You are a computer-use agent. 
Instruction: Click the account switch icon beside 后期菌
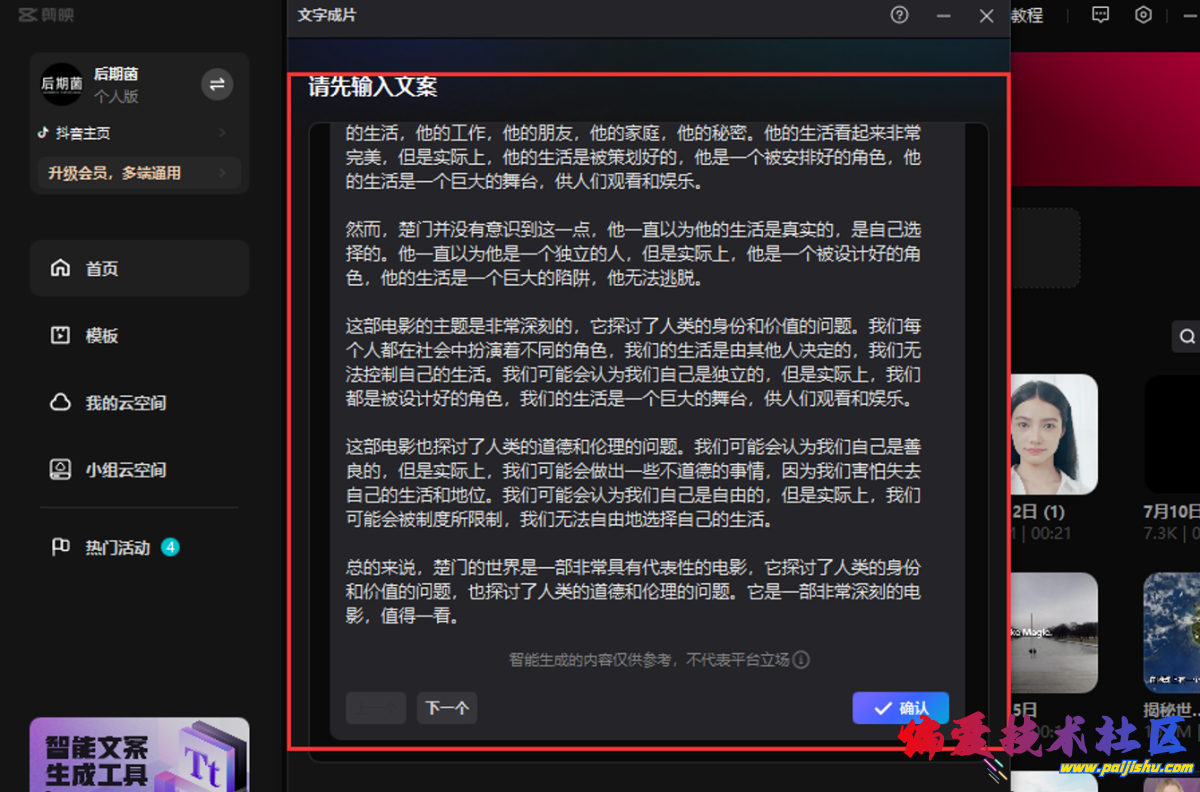[x=217, y=84]
